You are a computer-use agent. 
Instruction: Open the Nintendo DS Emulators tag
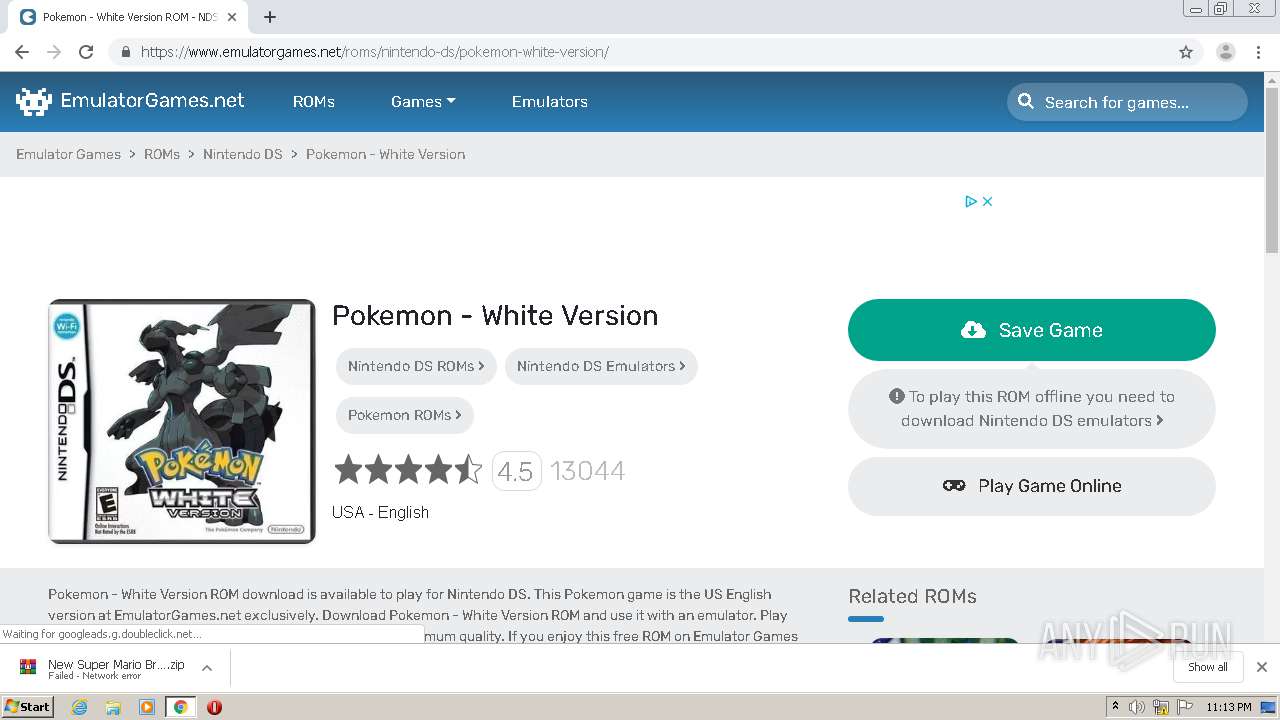[601, 366]
